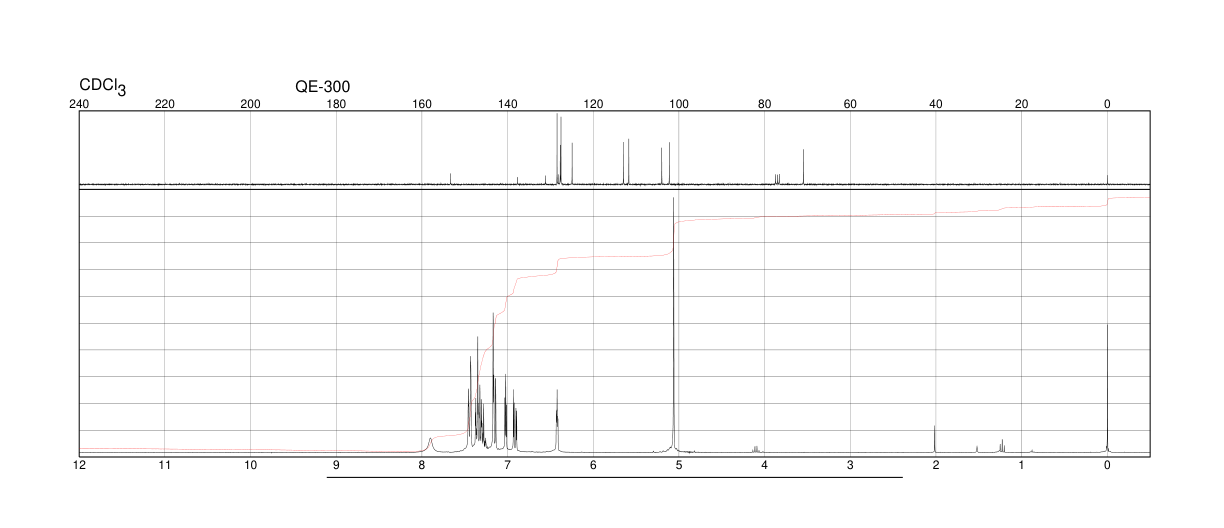Image resolution: width=1224 pixels, height=528 pixels.
Task: Click the 5 ppm label on proton axis
Action: [x=679, y=465]
